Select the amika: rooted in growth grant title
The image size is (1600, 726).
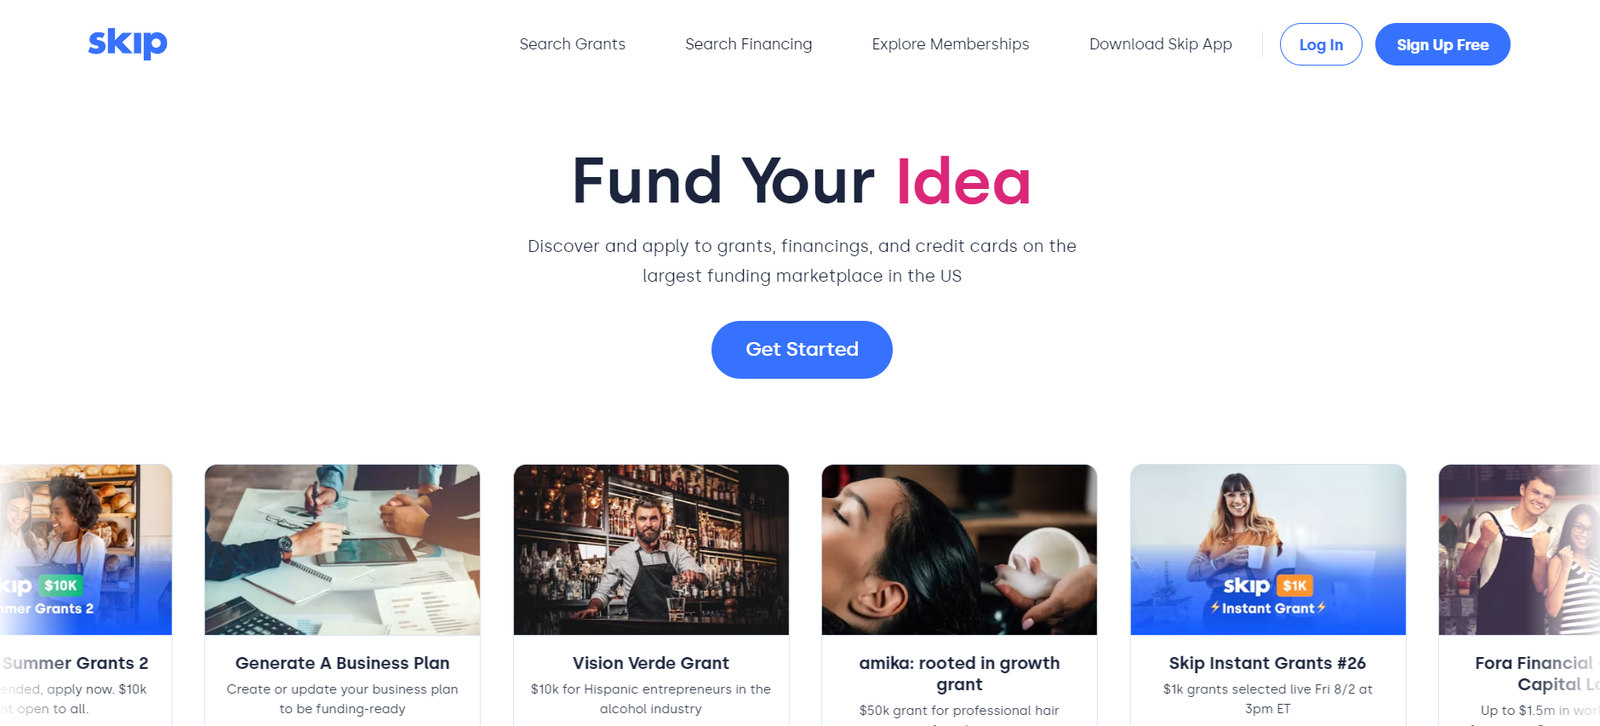[959, 673]
